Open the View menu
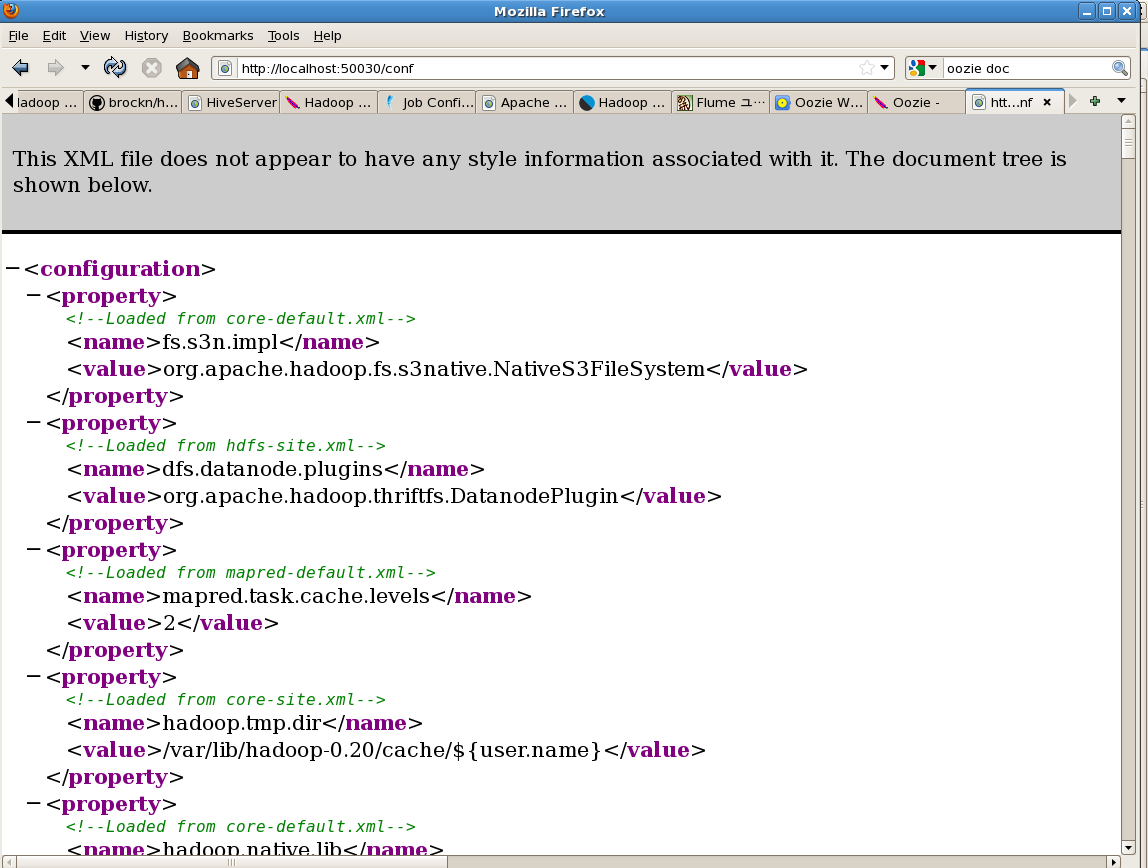The height and width of the screenshot is (868, 1148). coord(95,36)
